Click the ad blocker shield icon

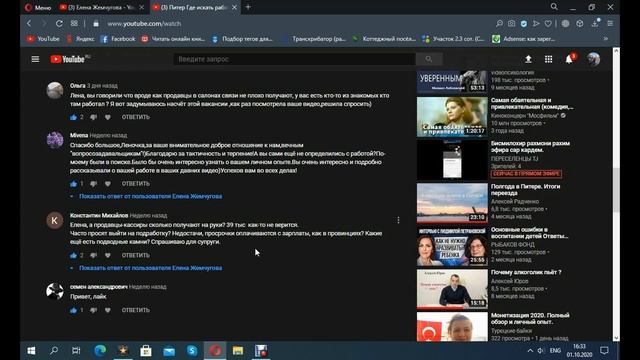[524, 24]
